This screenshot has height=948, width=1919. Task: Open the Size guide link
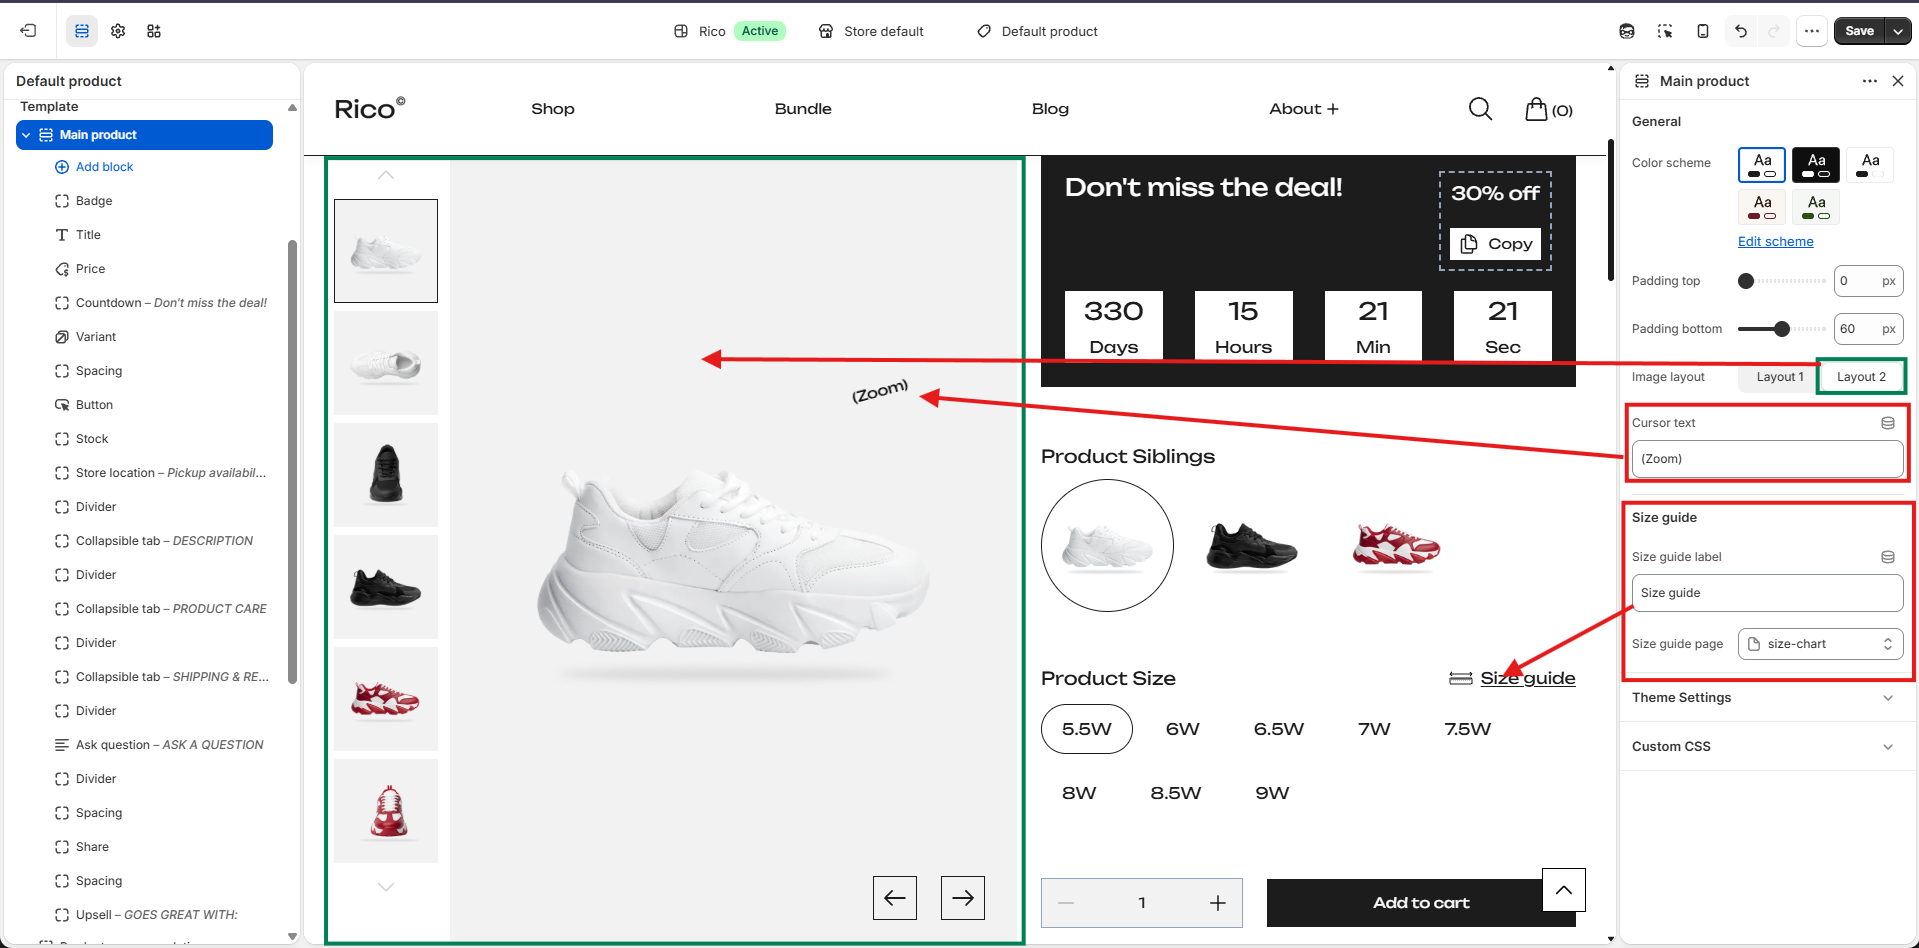[1527, 678]
